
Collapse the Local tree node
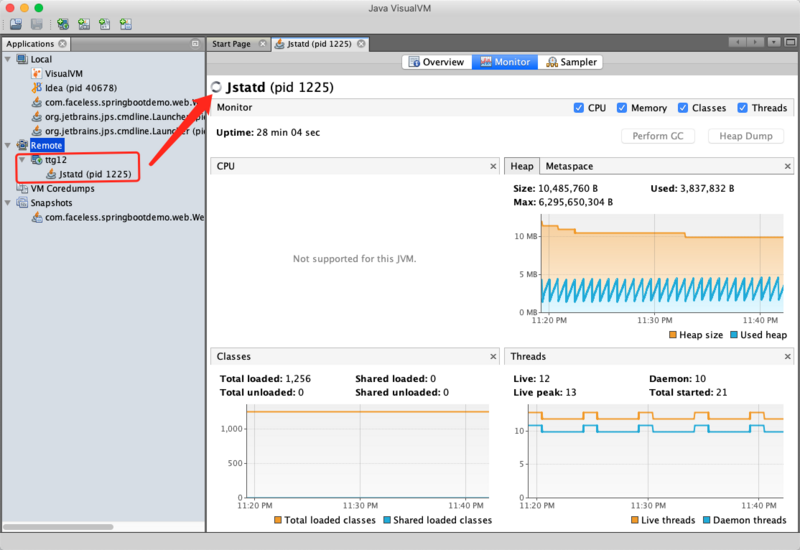[x=8, y=59]
